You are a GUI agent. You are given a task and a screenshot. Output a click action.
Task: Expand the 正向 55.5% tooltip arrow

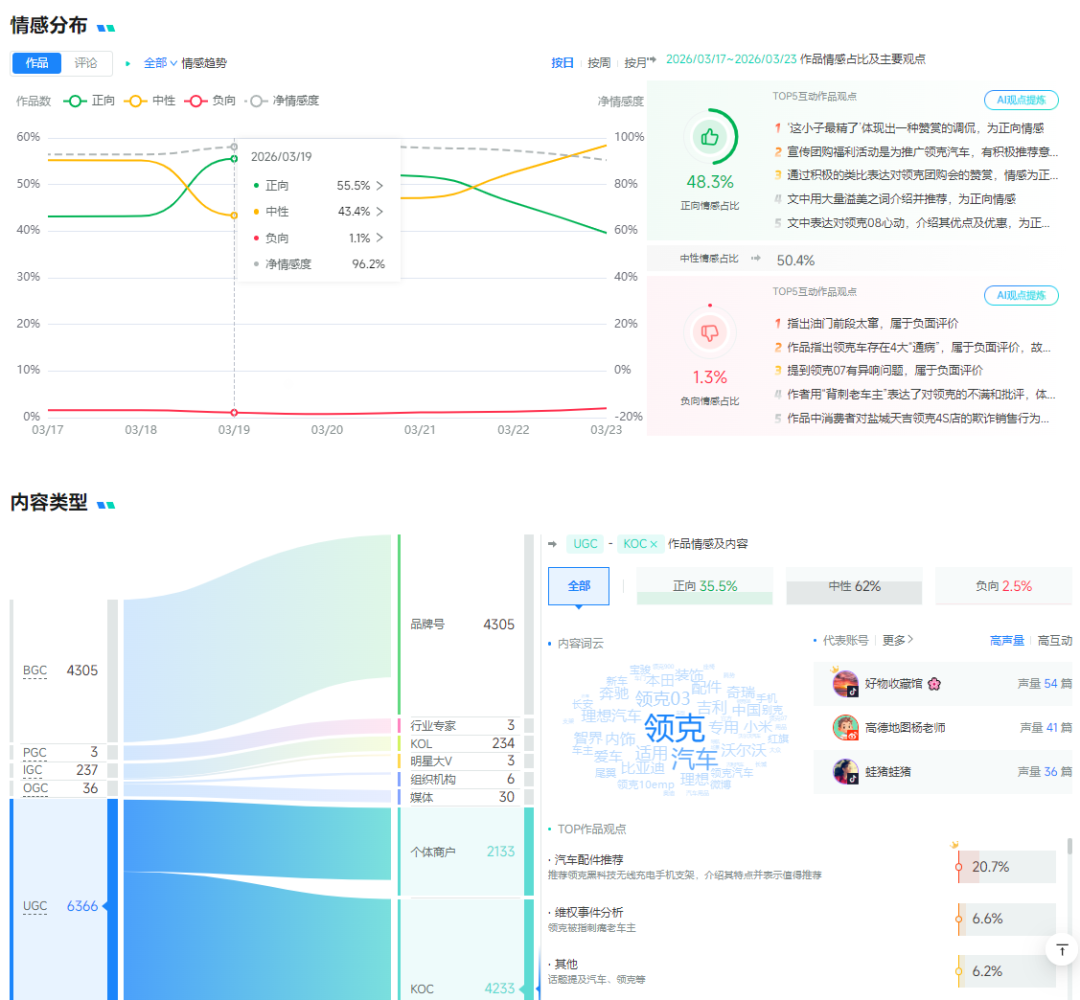click(x=380, y=186)
